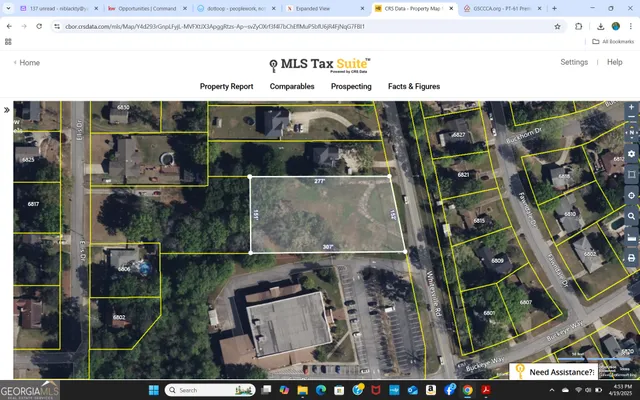Open the Property Report tab

(226, 87)
